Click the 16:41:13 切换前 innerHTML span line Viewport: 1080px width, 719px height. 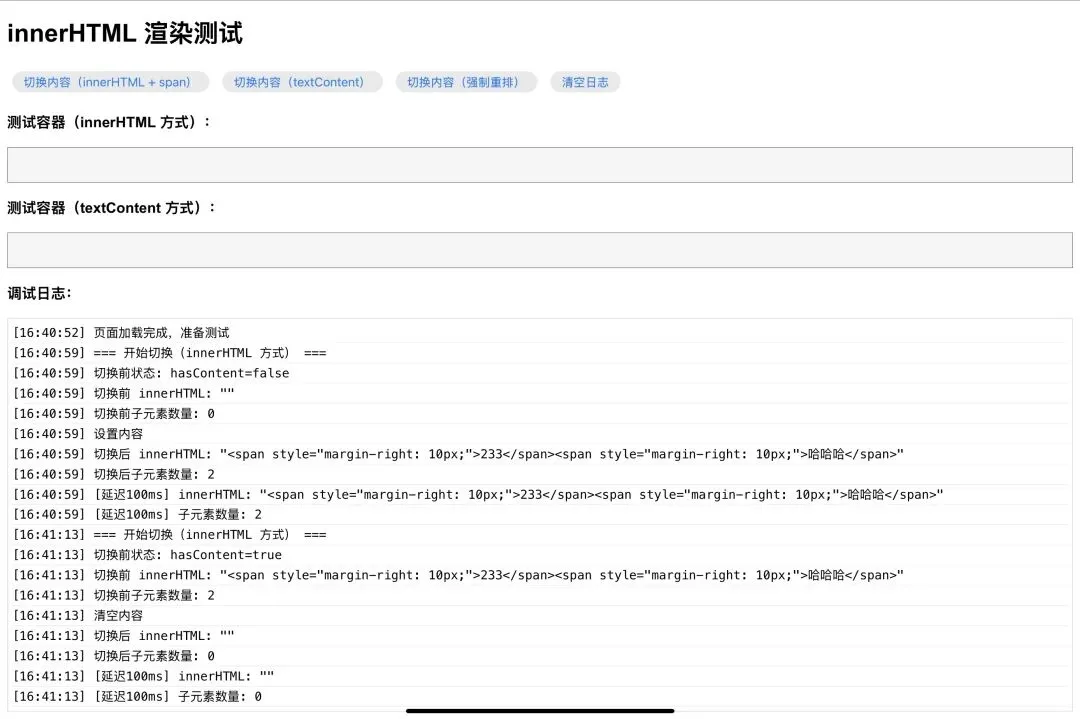[540, 575]
